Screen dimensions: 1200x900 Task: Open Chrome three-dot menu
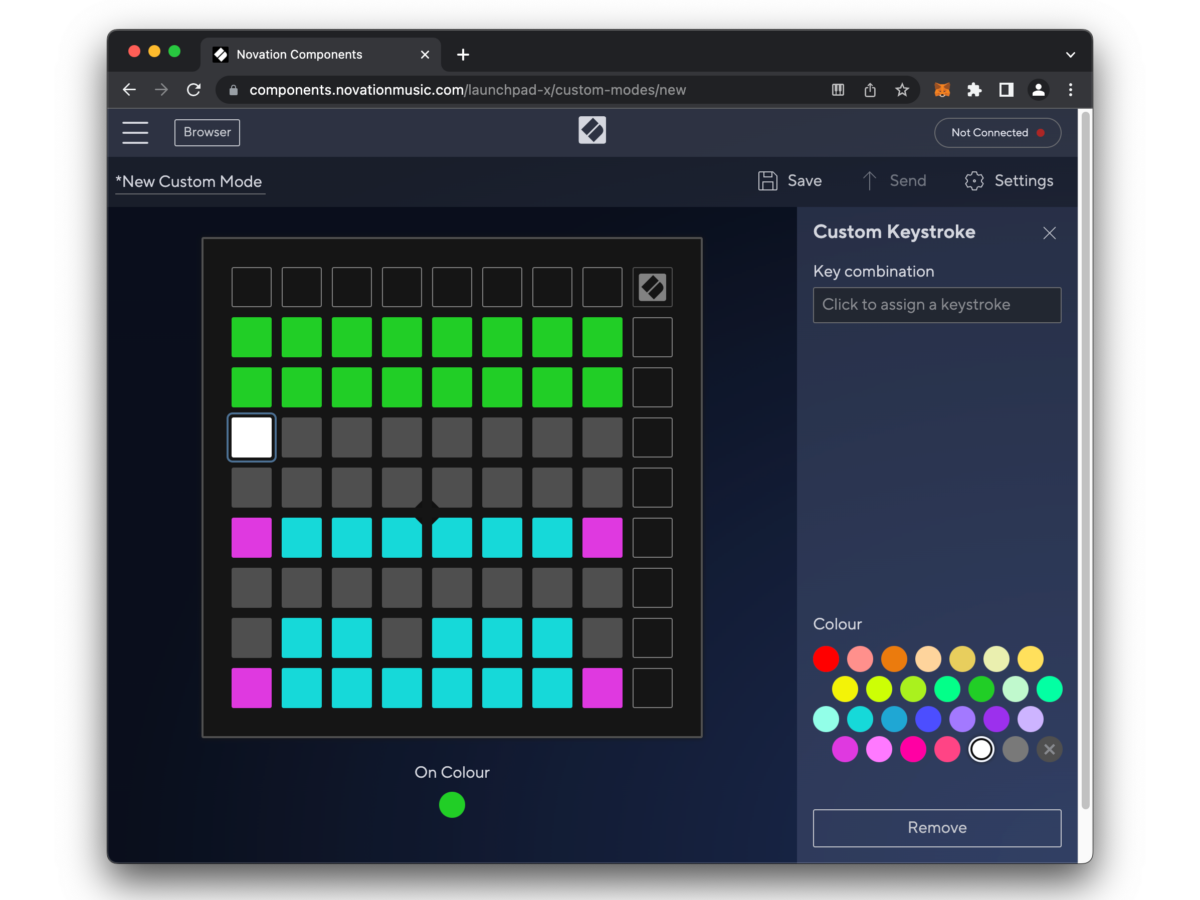1070,90
